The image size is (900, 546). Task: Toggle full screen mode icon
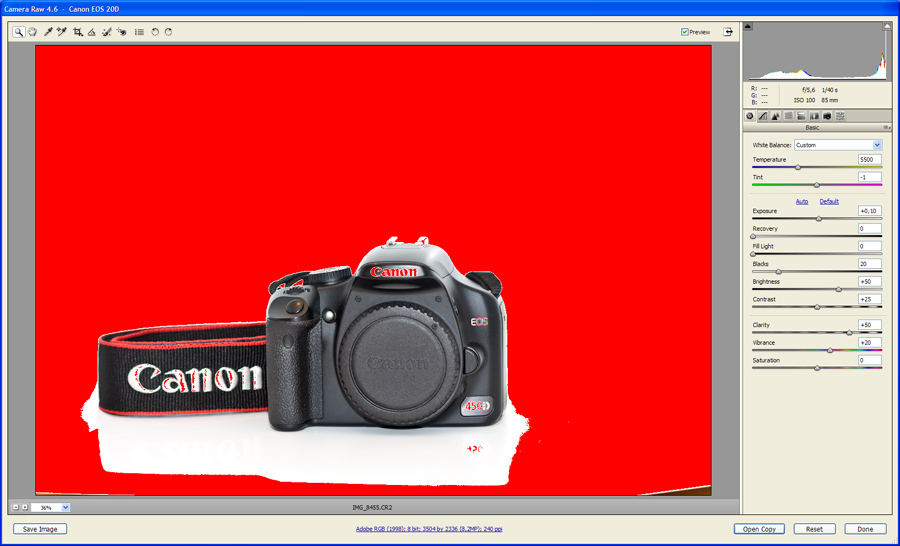tap(728, 32)
